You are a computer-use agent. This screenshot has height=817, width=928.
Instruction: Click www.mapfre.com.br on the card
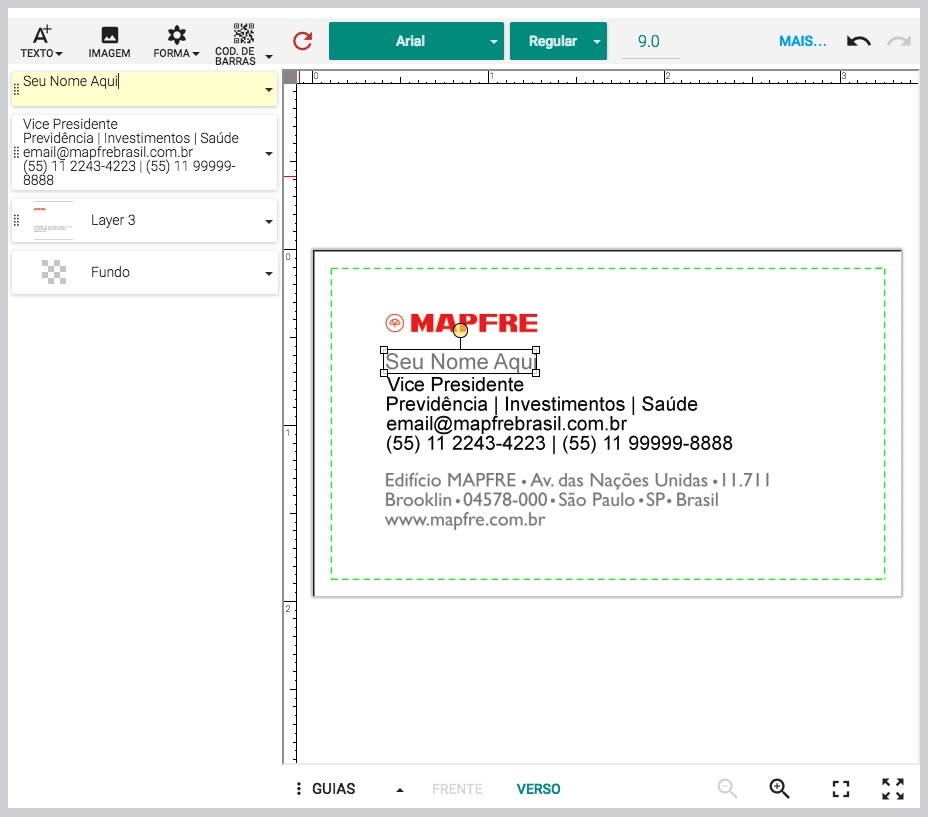465,520
